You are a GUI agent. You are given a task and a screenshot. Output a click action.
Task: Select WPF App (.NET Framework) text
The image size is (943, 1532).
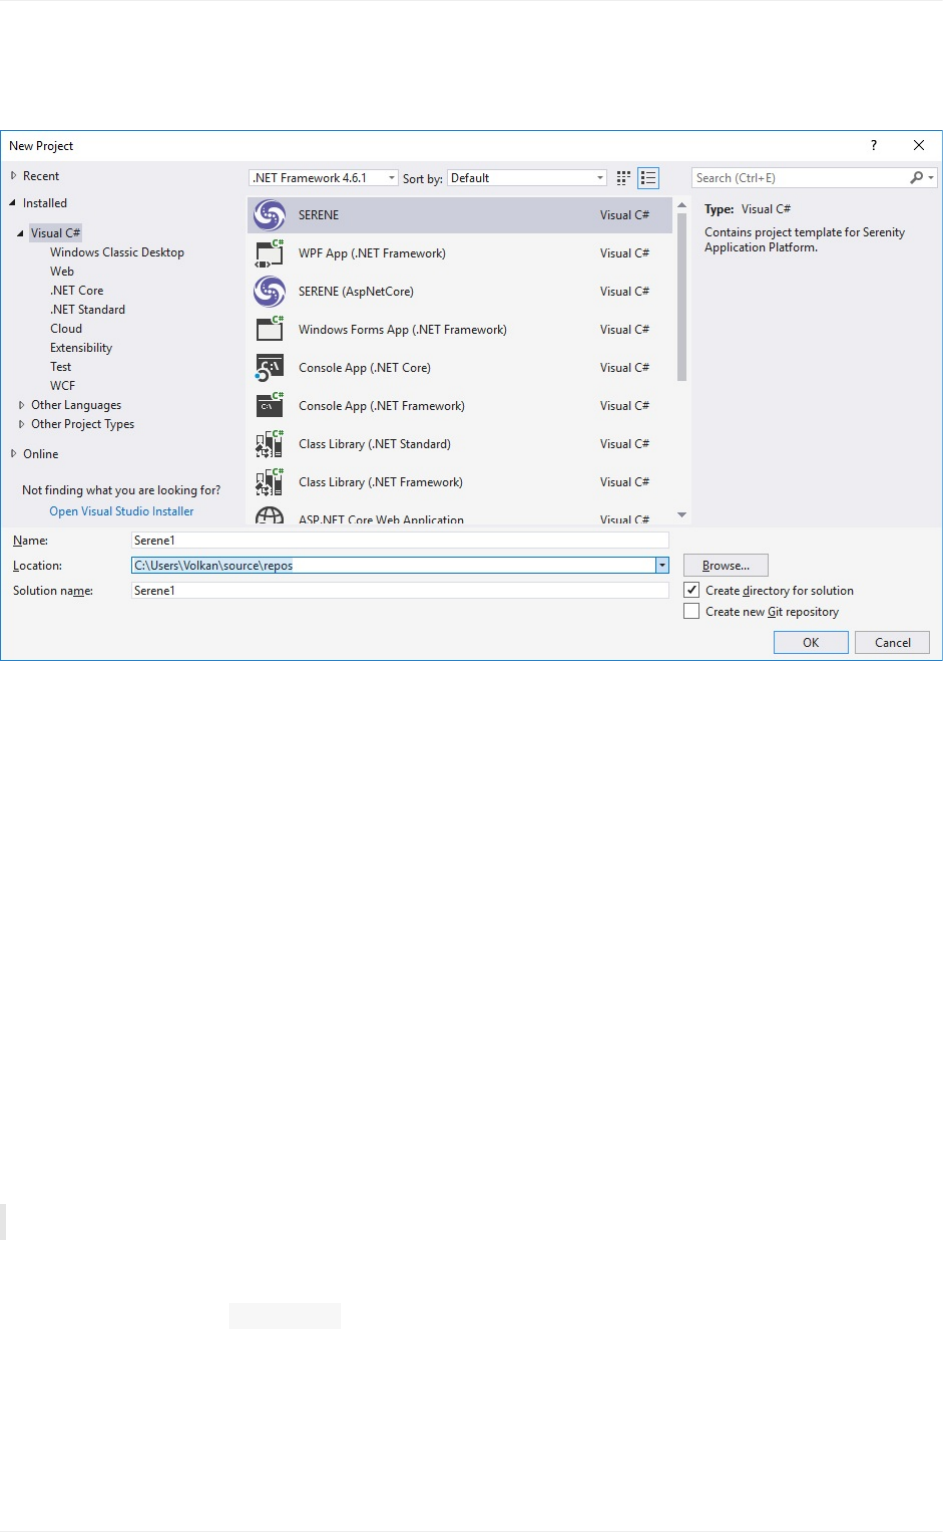[372, 253]
